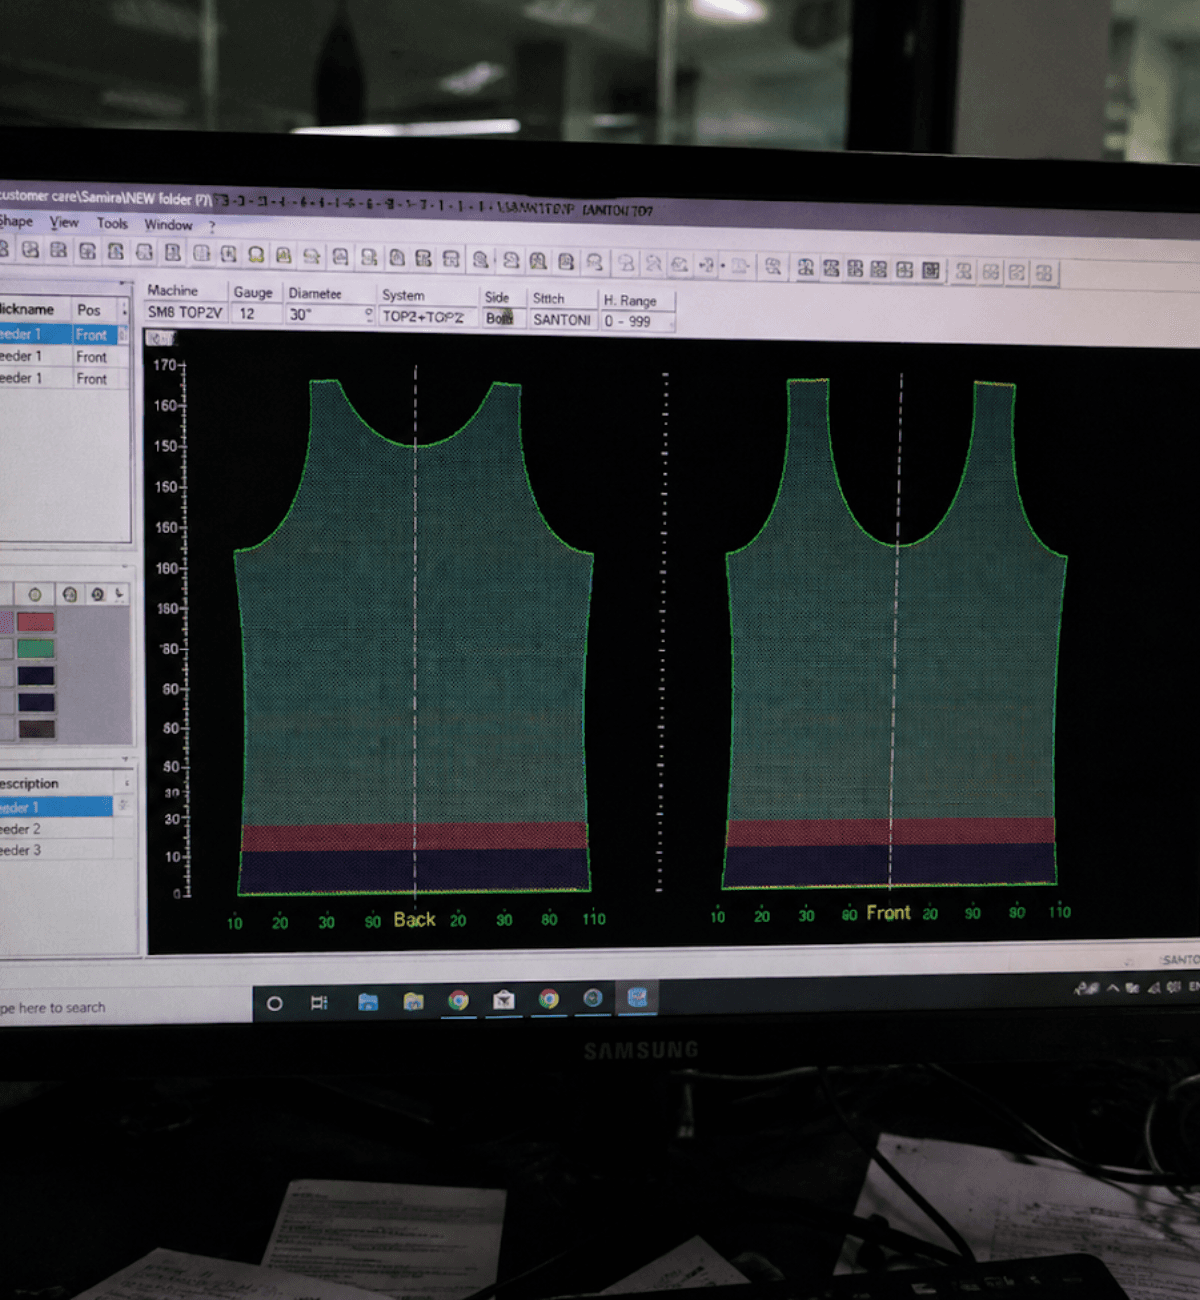1200x1300 pixels.
Task: Open the Cortana circle on taskbar
Action: 274,1003
